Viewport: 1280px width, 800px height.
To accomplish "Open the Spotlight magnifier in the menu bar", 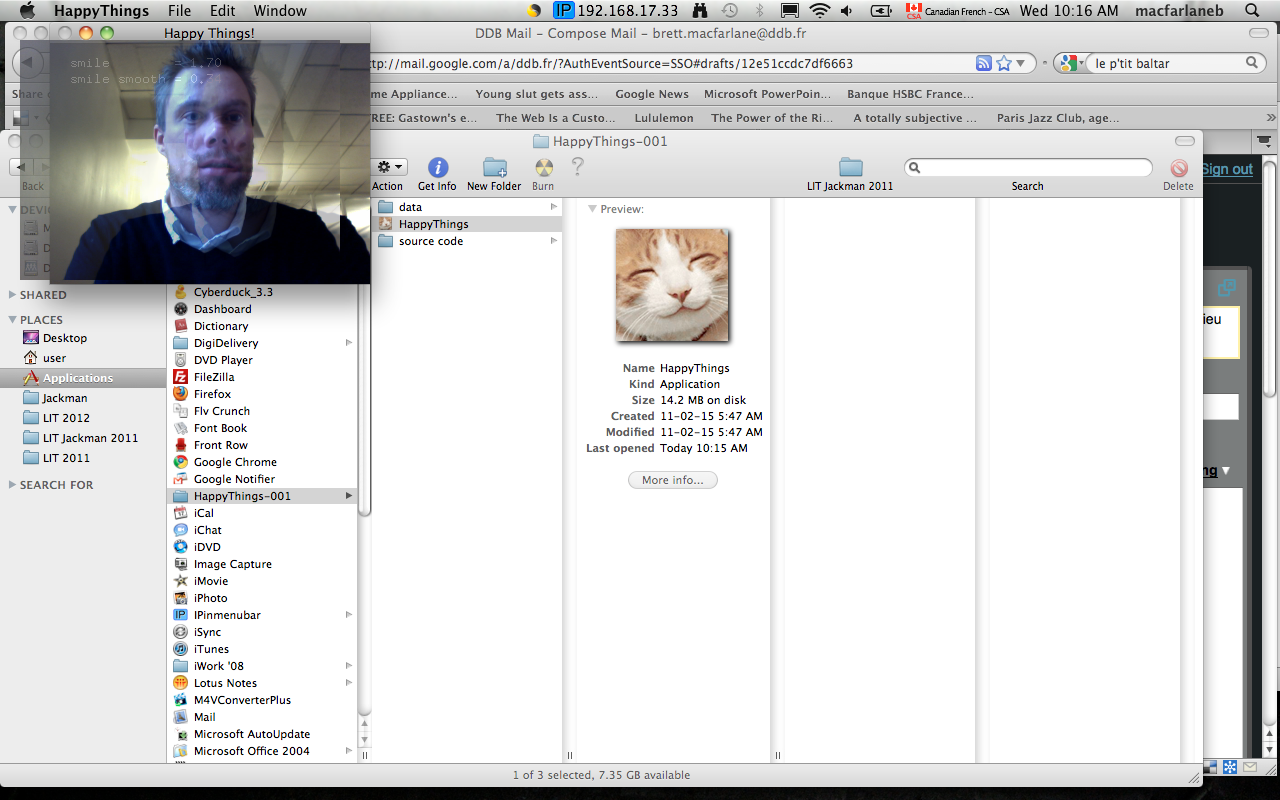I will tap(1253, 11).
